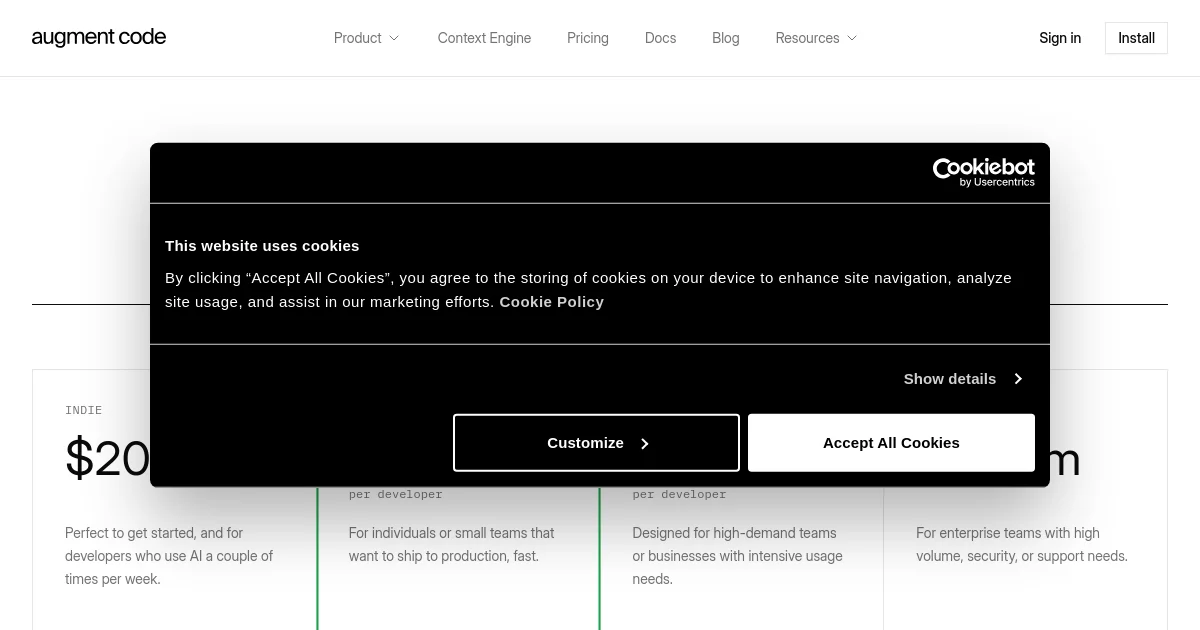
Task: Click the Show details chevron icon
Action: [1018, 378]
